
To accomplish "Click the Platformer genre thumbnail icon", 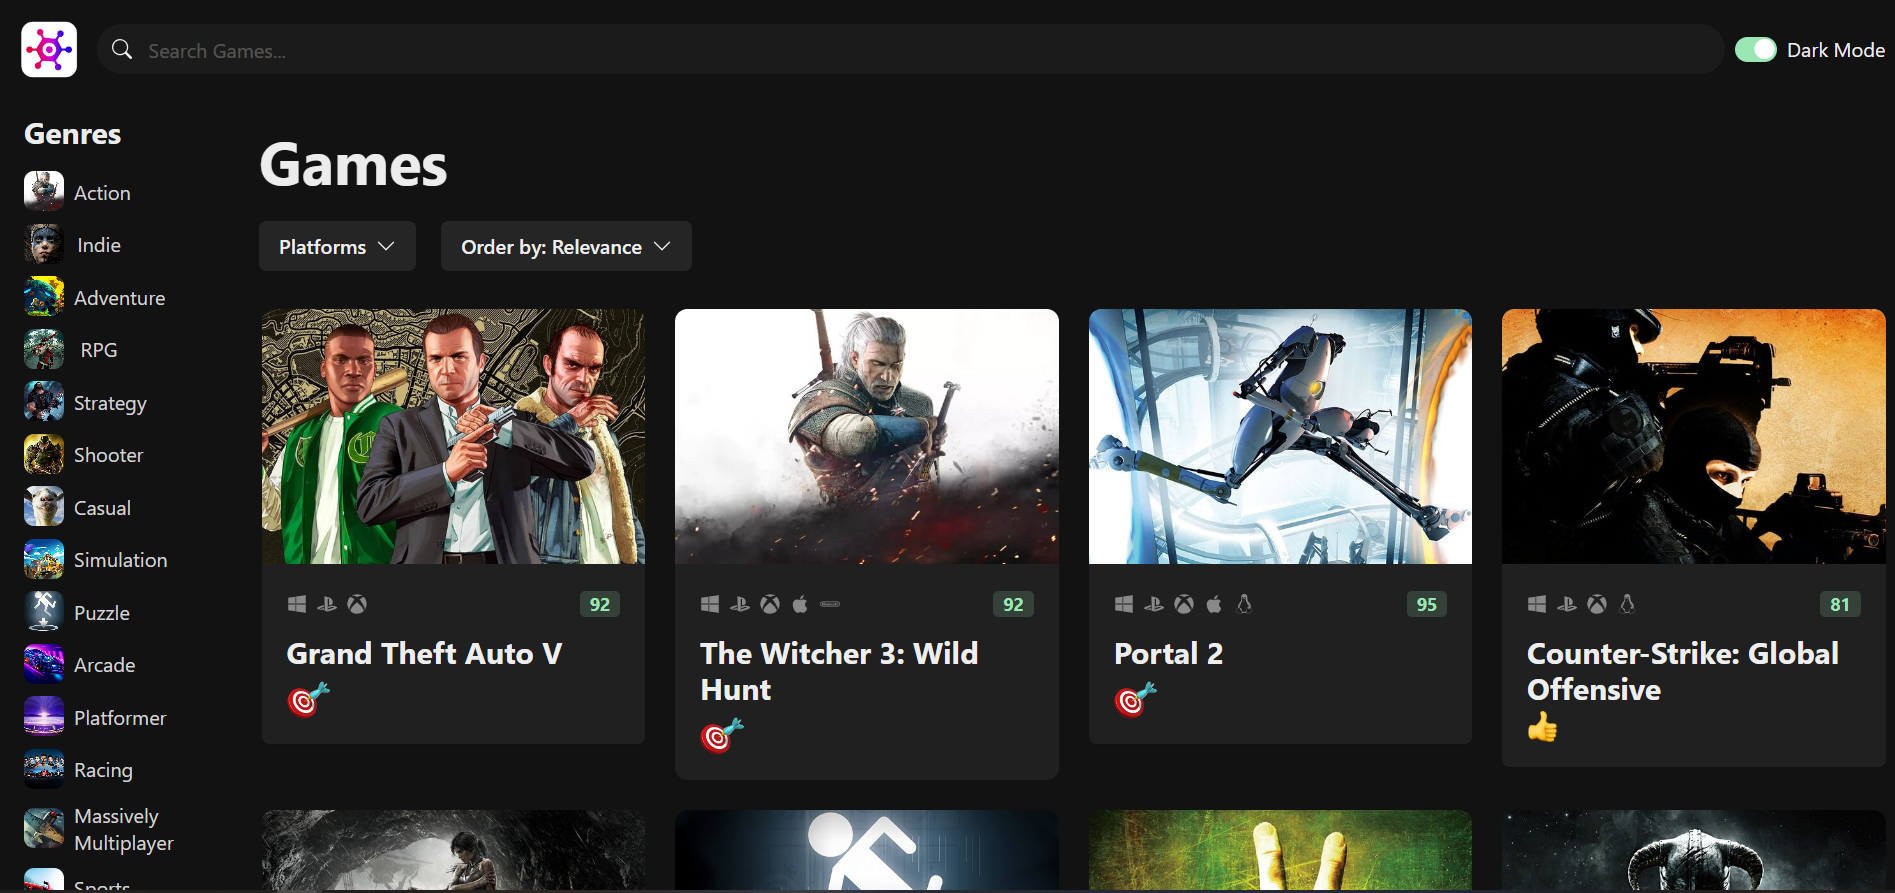I will [x=44, y=717].
